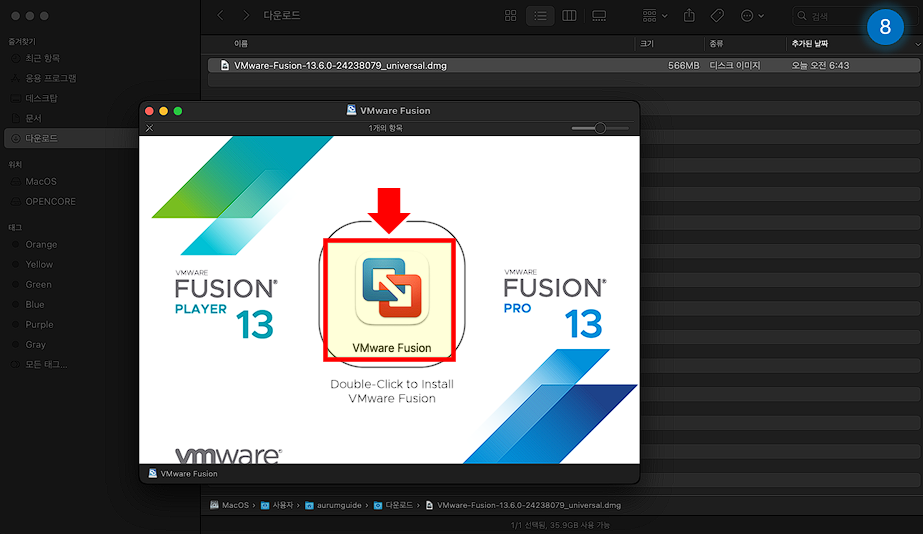
Task: Adjust icon size slider in VMware Fusion window
Action: coord(600,128)
